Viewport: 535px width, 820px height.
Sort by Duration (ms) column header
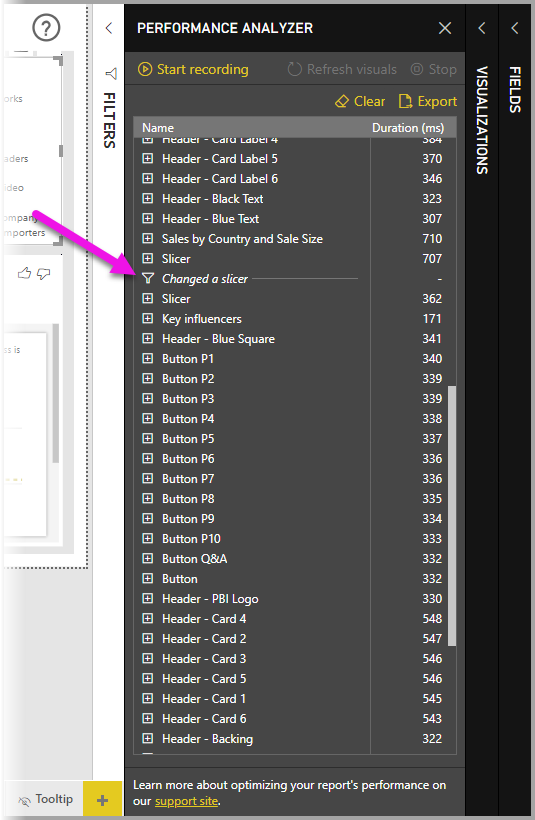(x=408, y=128)
